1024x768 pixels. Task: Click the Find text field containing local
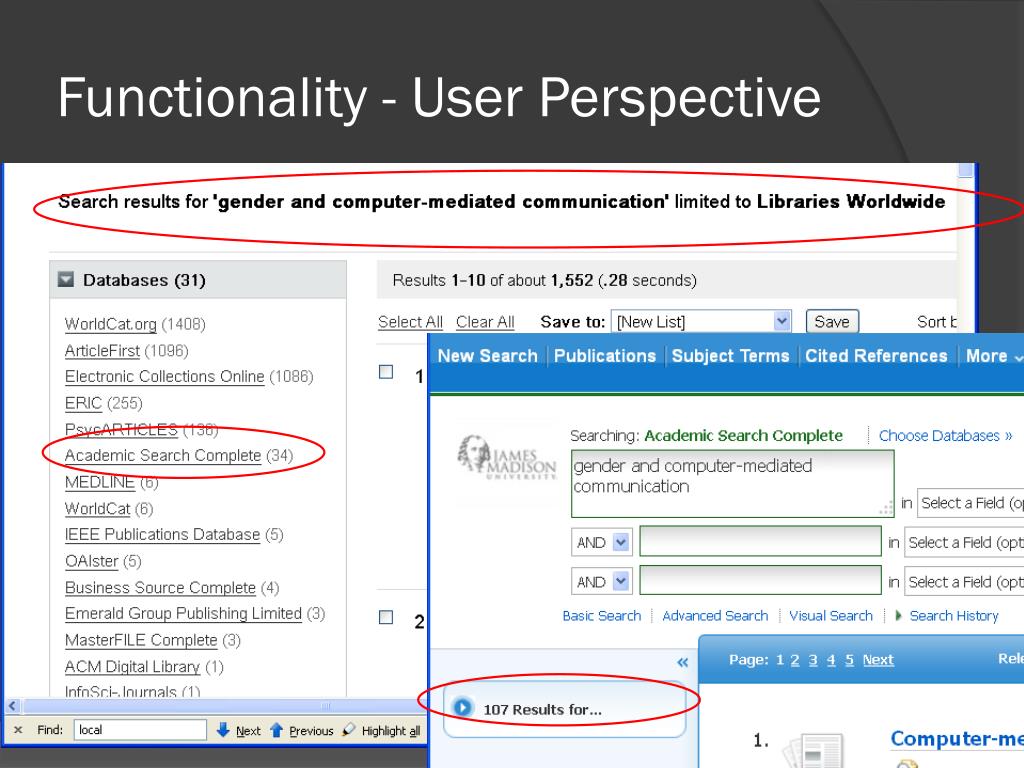click(x=140, y=730)
